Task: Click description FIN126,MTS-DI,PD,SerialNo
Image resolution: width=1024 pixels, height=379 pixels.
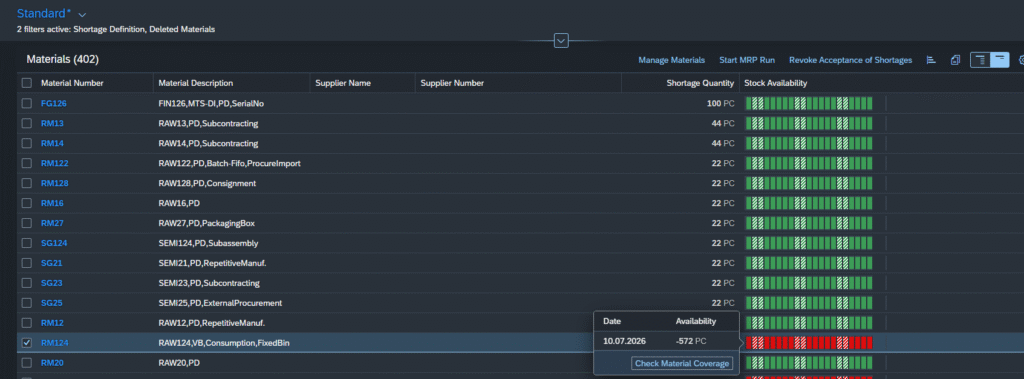Action: click(211, 103)
